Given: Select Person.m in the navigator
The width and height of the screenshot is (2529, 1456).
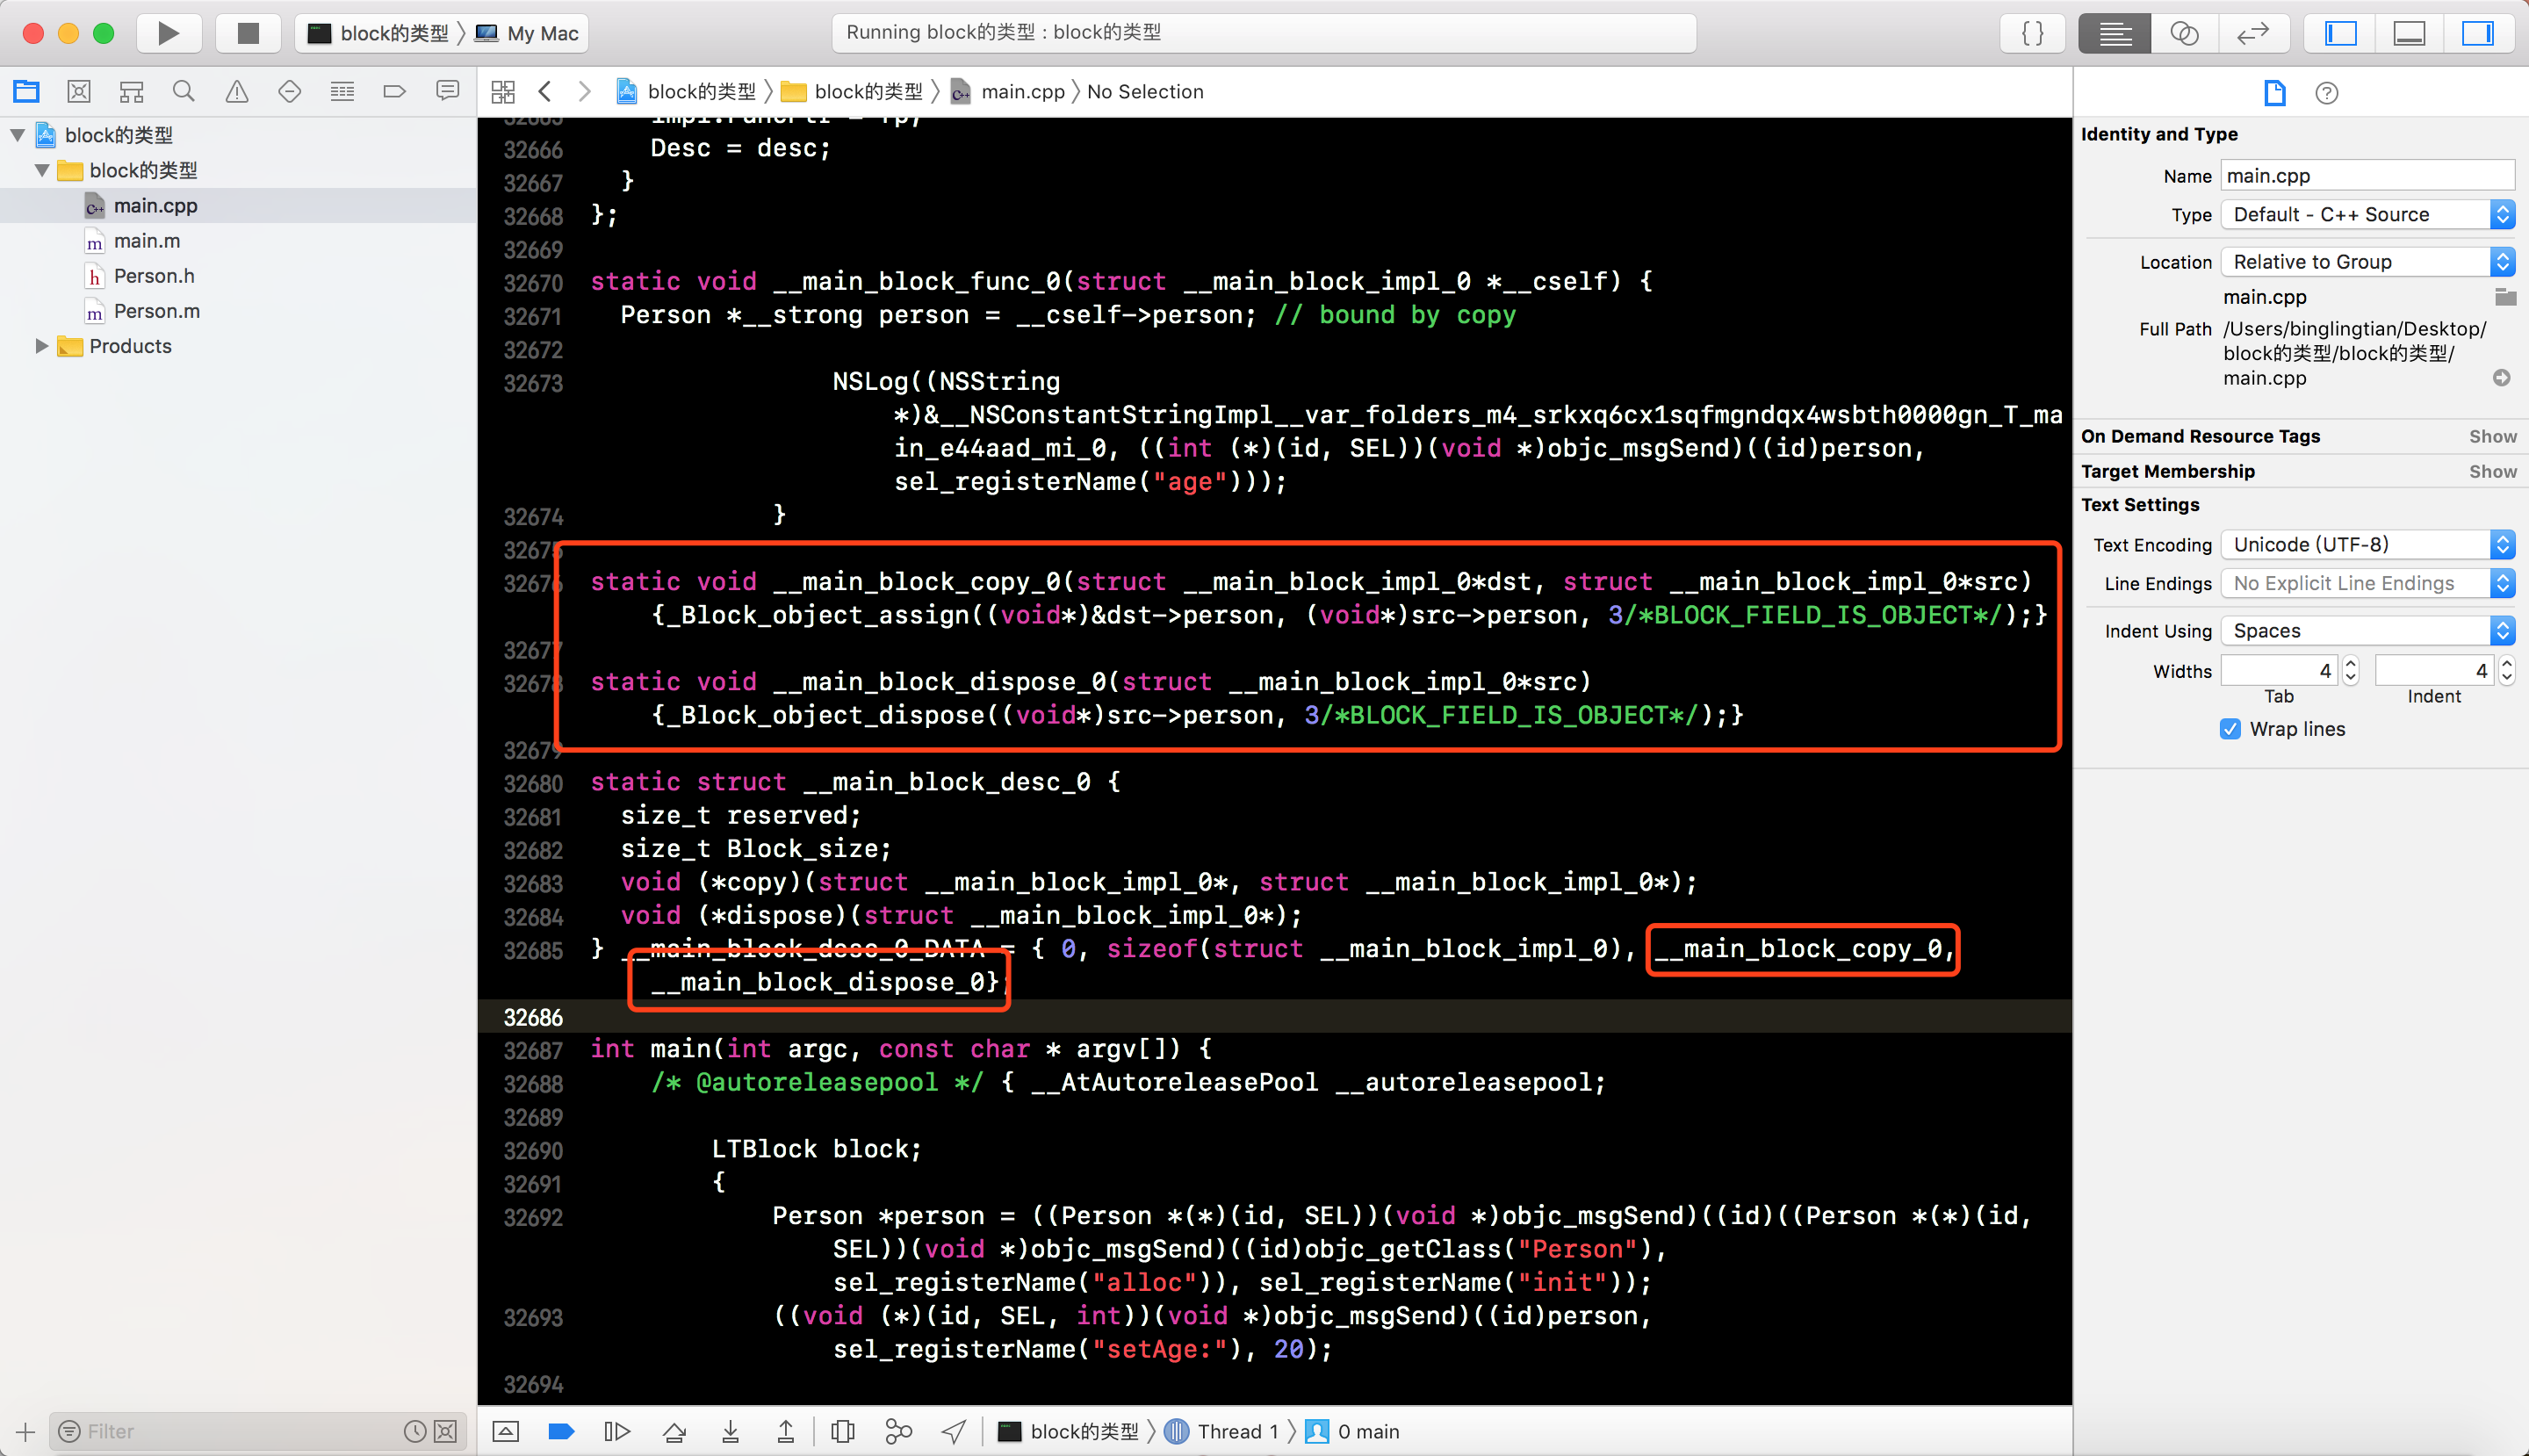Looking at the screenshot, I should tap(156, 311).
